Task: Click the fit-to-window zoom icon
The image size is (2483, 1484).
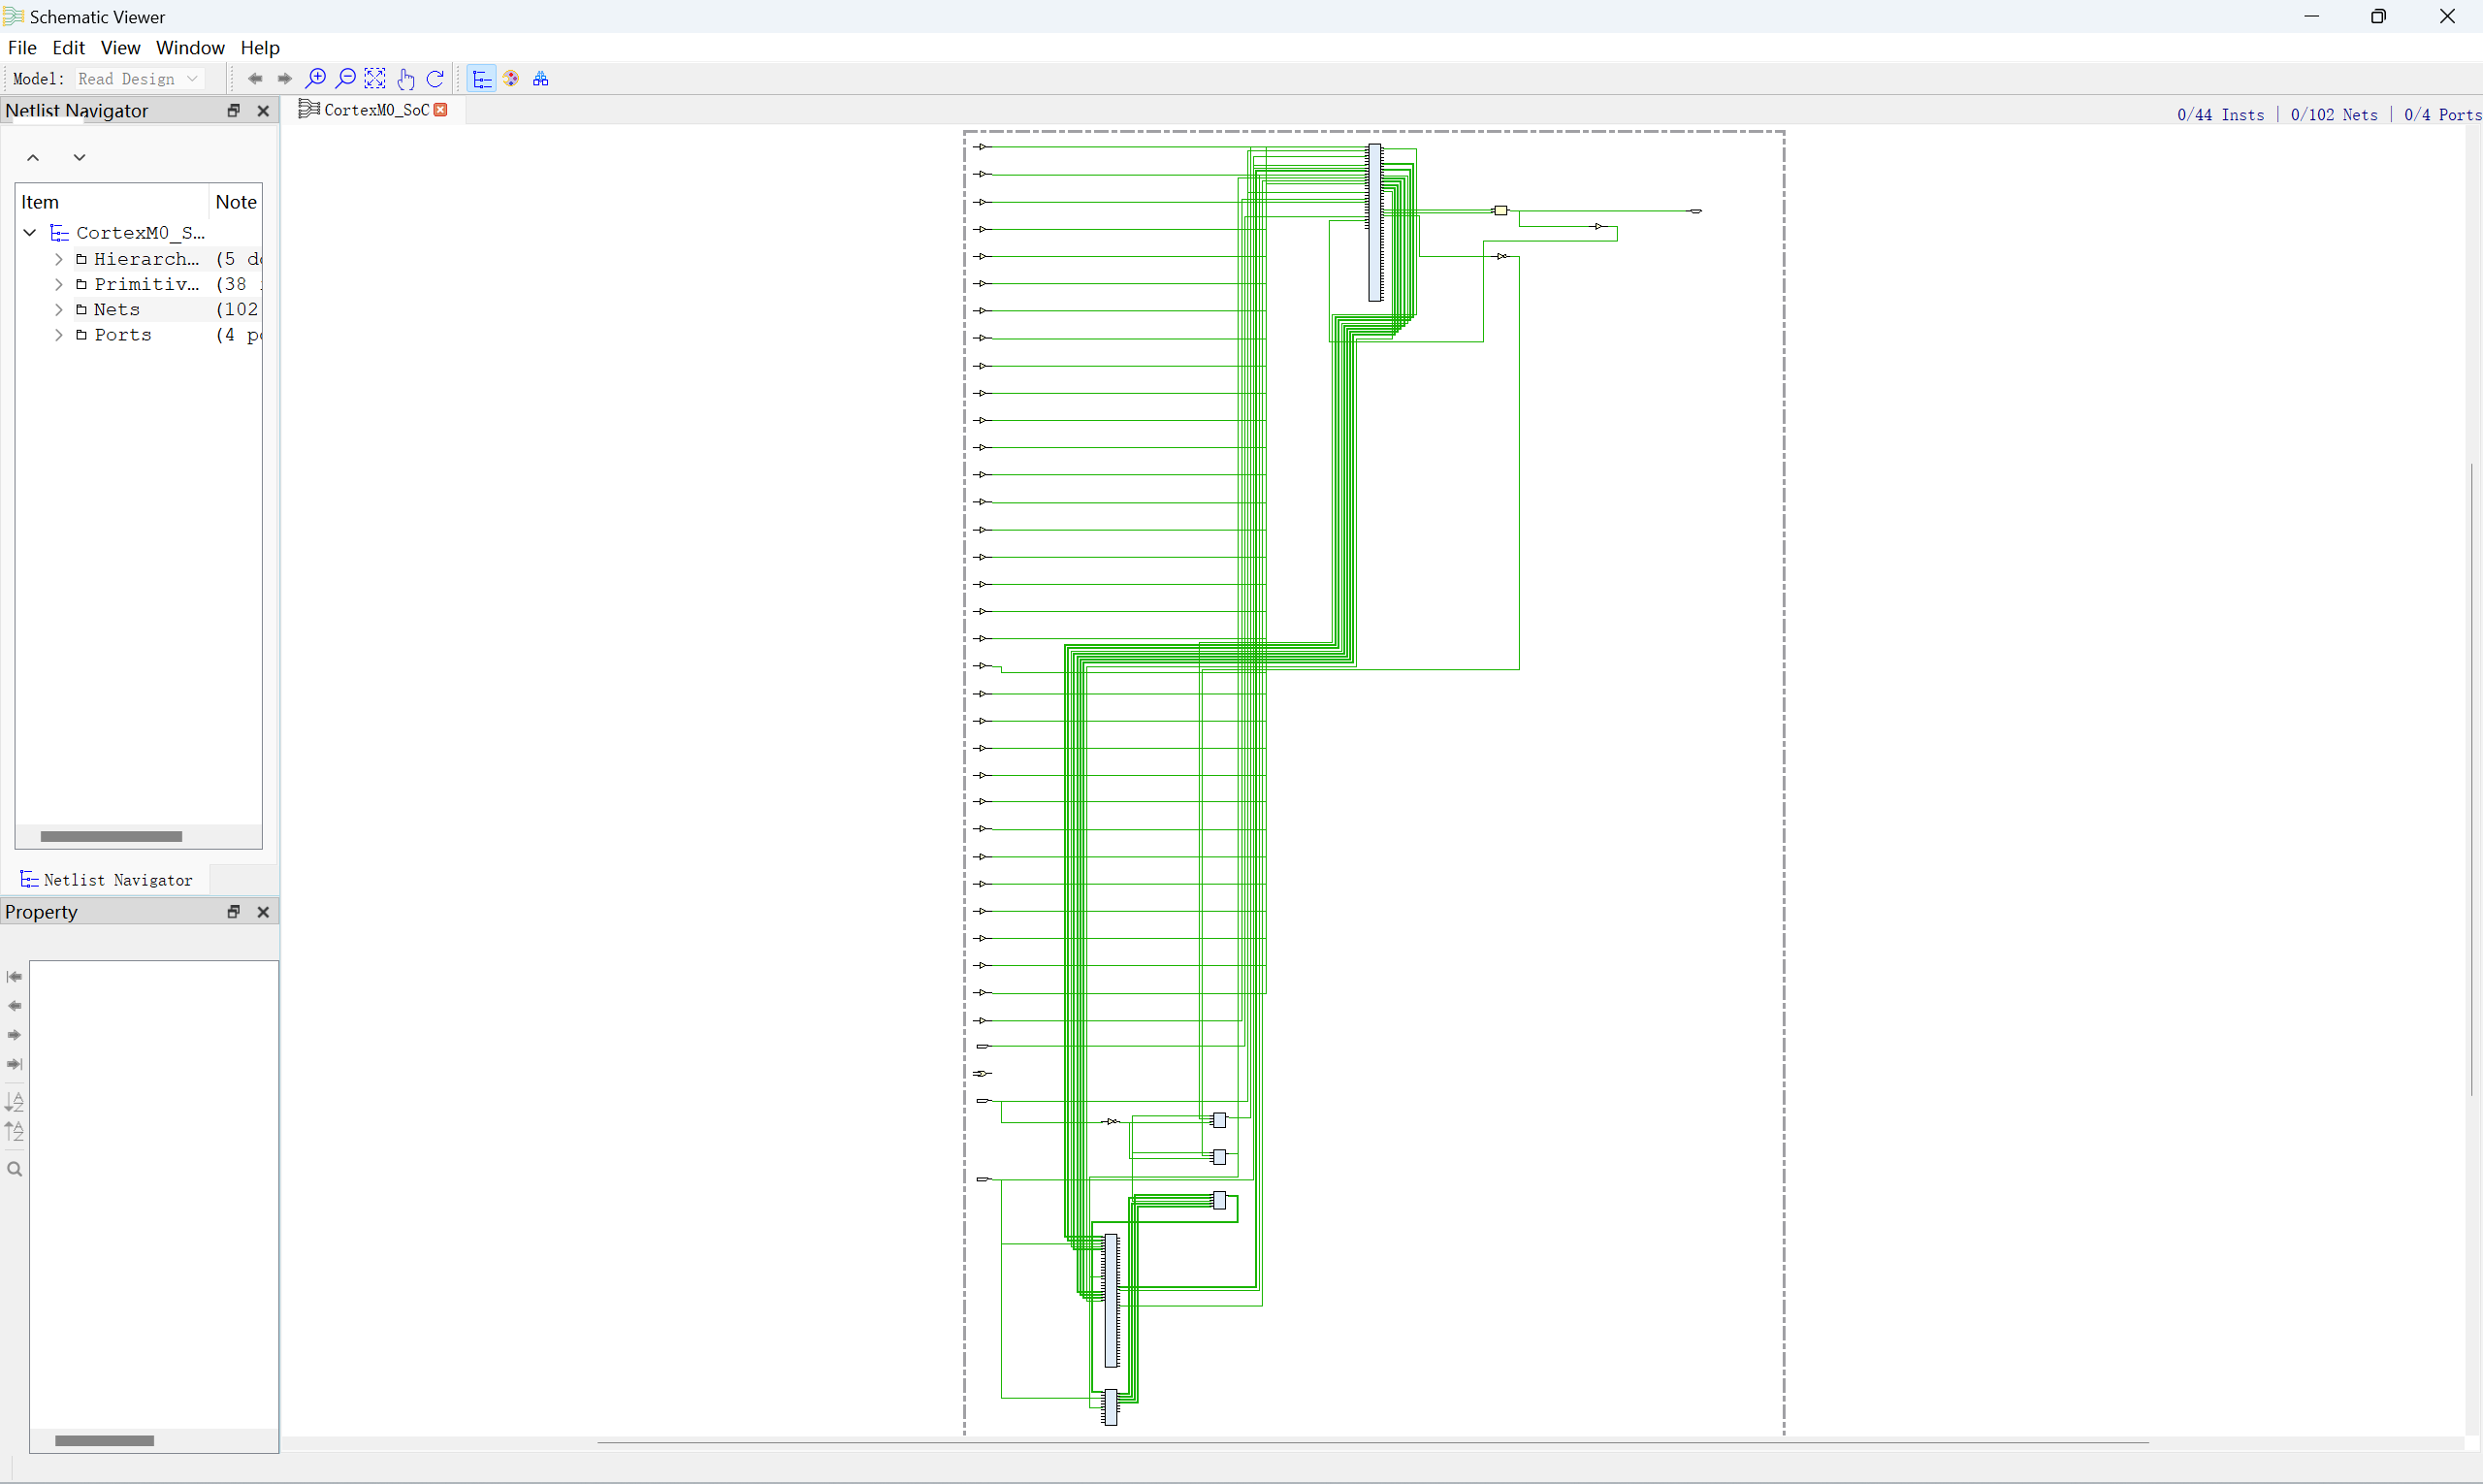Action: (x=375, y=79)
